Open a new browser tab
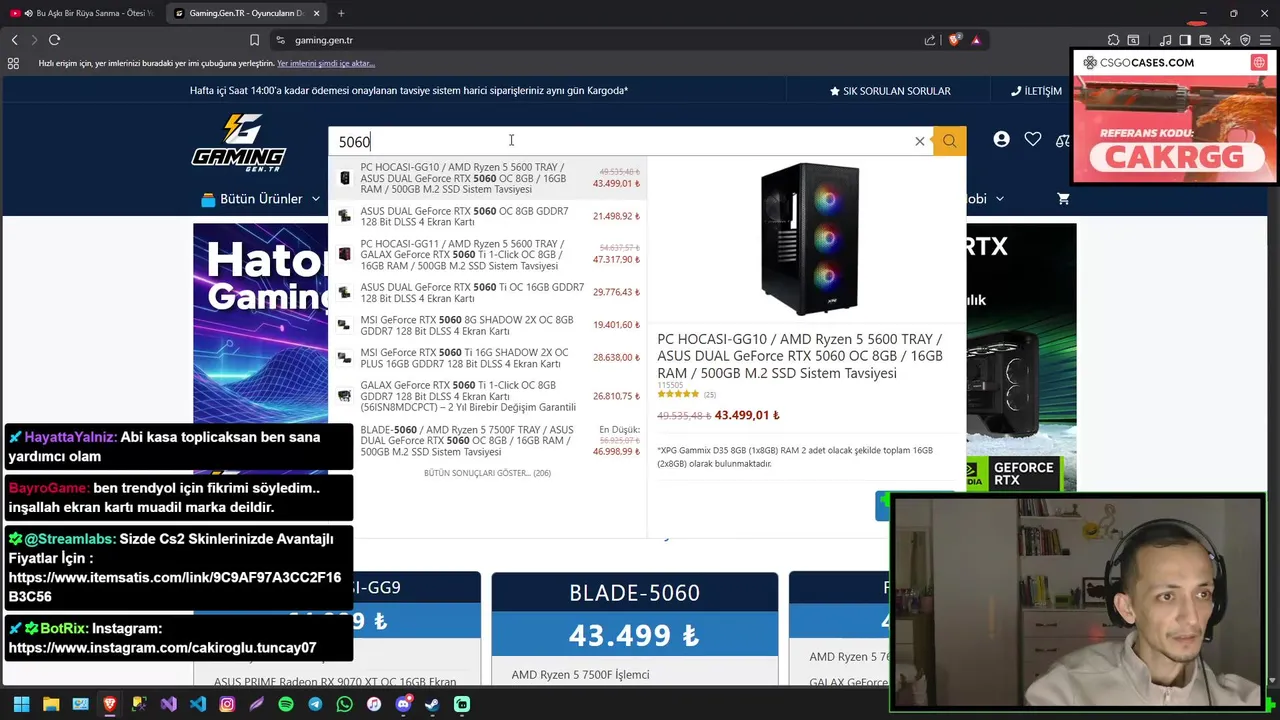Viewport: 1280px width, 720px height. tap(341, 13)
